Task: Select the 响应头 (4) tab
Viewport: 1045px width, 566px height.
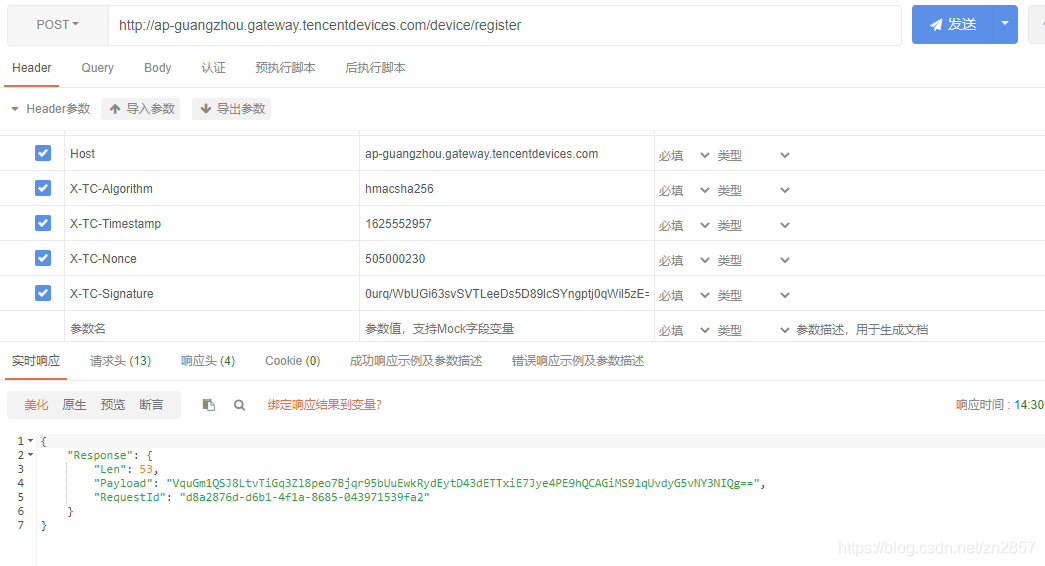Action: pos(208,361)
